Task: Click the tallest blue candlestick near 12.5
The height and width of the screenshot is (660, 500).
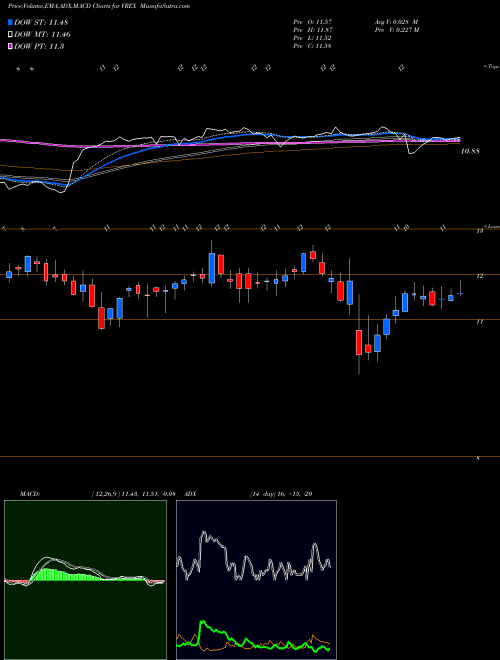Action: [212, 268]
